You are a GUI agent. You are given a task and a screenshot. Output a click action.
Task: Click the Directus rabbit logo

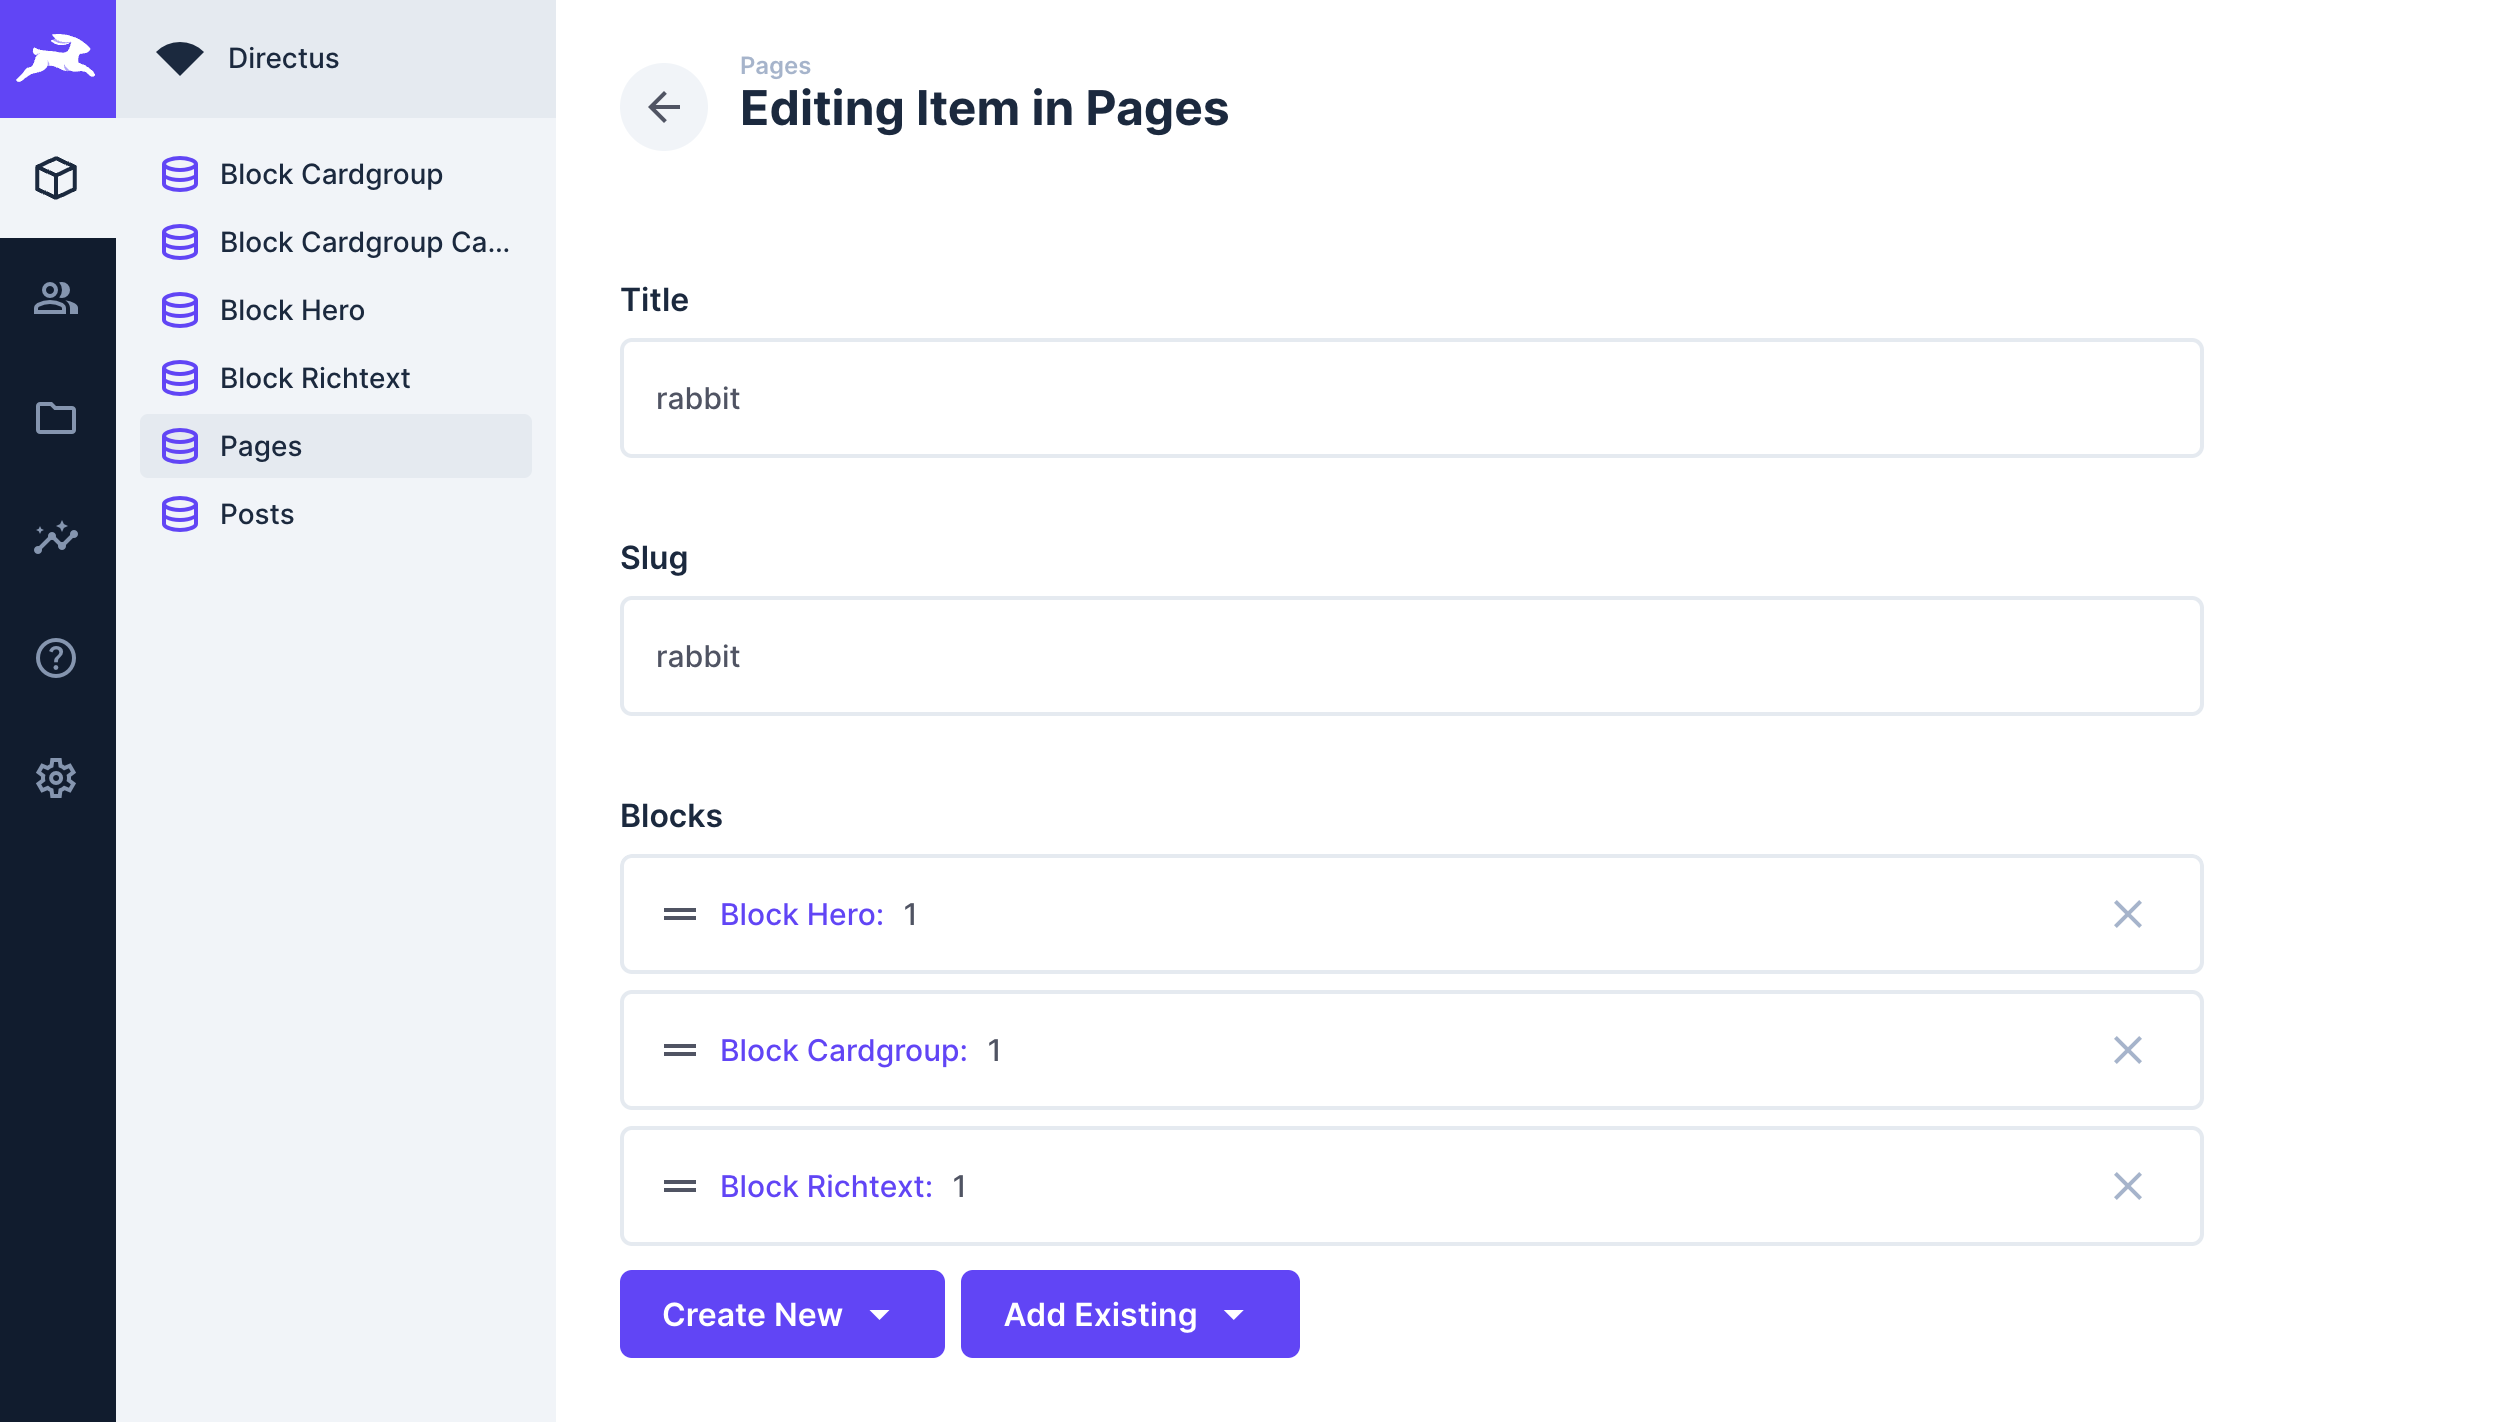[x=57, y=58]
